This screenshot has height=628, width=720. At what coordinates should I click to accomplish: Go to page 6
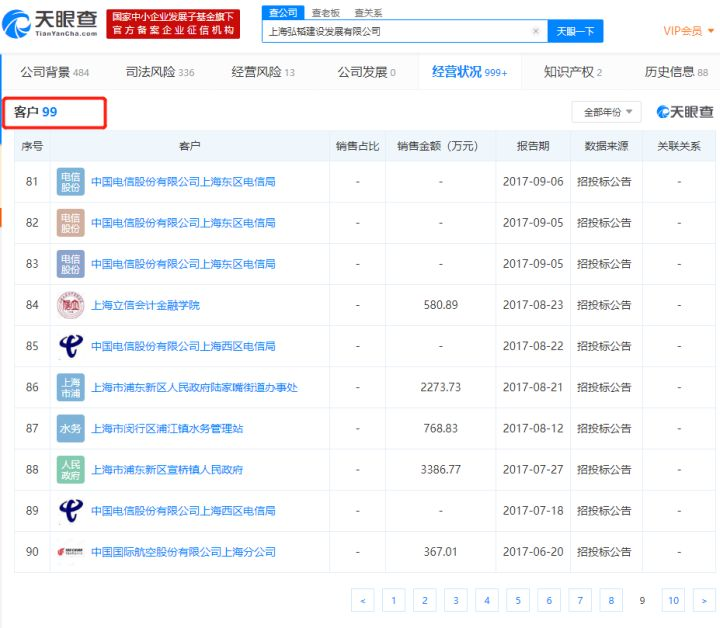point(549,600)
